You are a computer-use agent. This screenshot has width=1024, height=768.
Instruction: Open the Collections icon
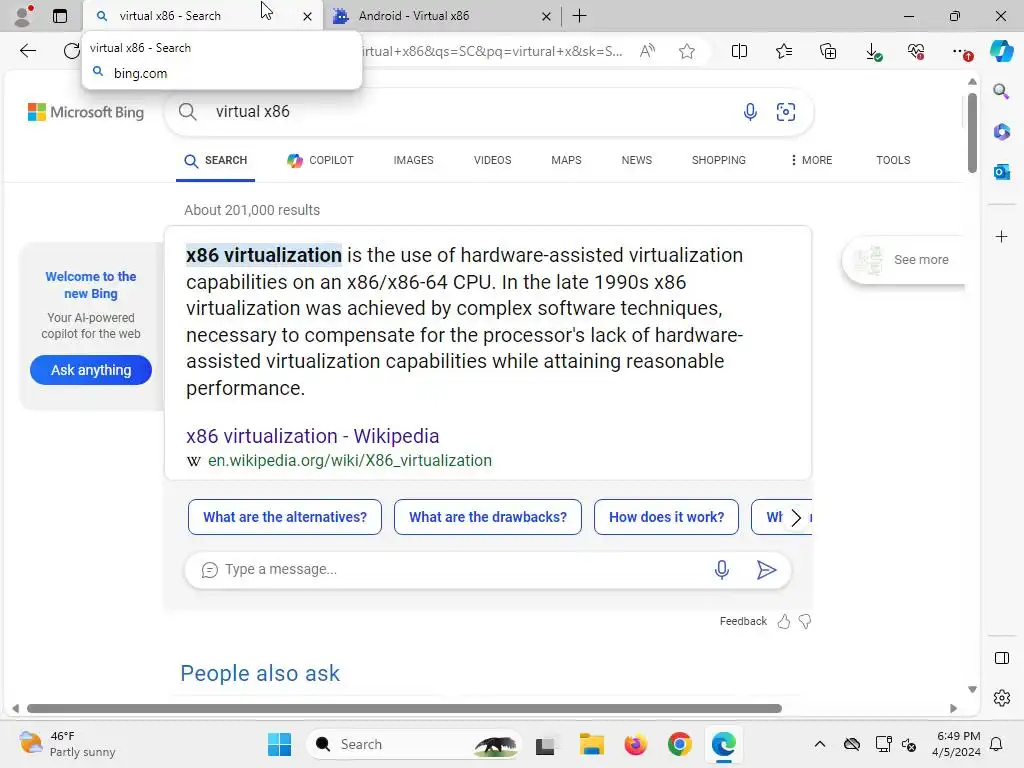[828, 51]
